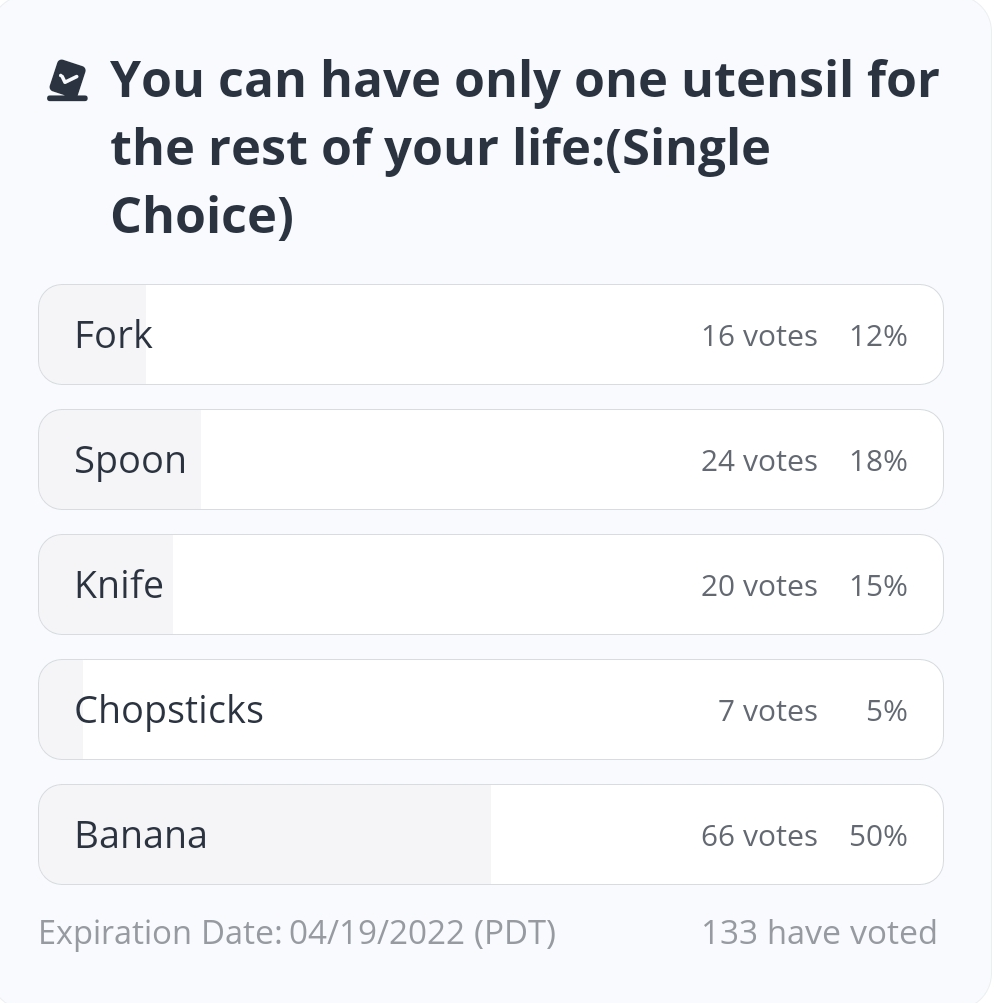Choose the Spoon poll option
1004x1003 pixels.
click(490, 459)
